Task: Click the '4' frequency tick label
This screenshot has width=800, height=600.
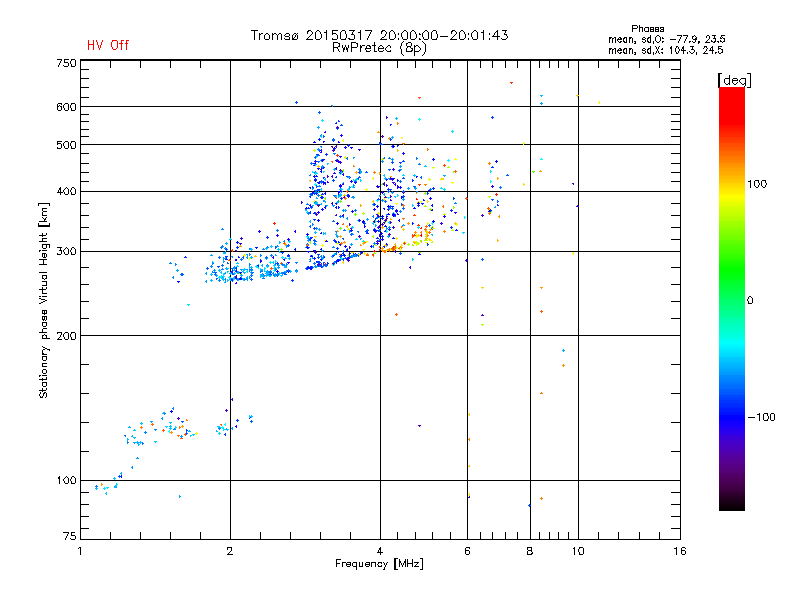Action: pyautogui.click(x=380, y=551)
